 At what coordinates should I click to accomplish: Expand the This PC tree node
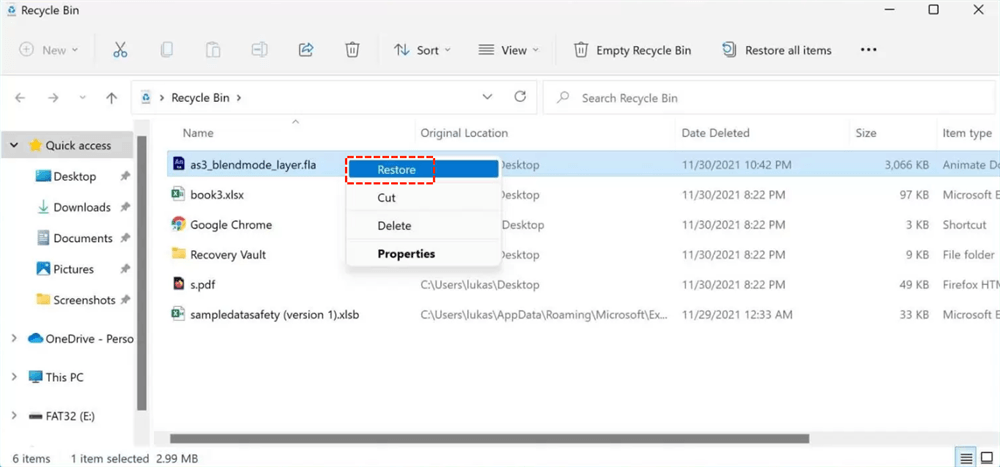tap(14, 377)
